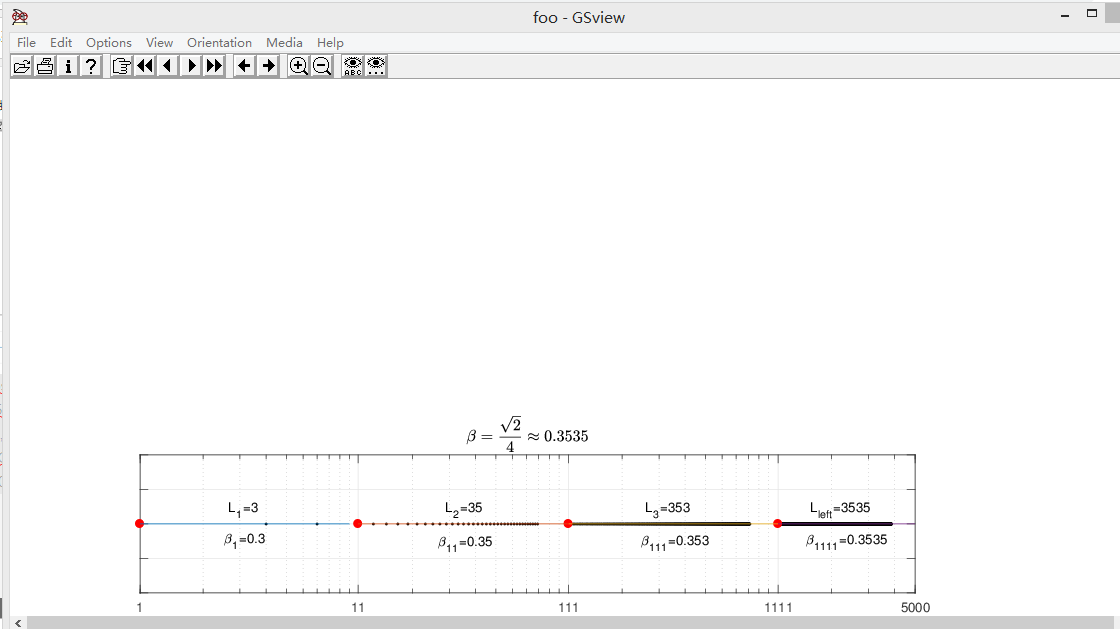The height and width of the screenshot is (629, 1120).
Task: Go to the previous page
Action: (x=167, y=65)
